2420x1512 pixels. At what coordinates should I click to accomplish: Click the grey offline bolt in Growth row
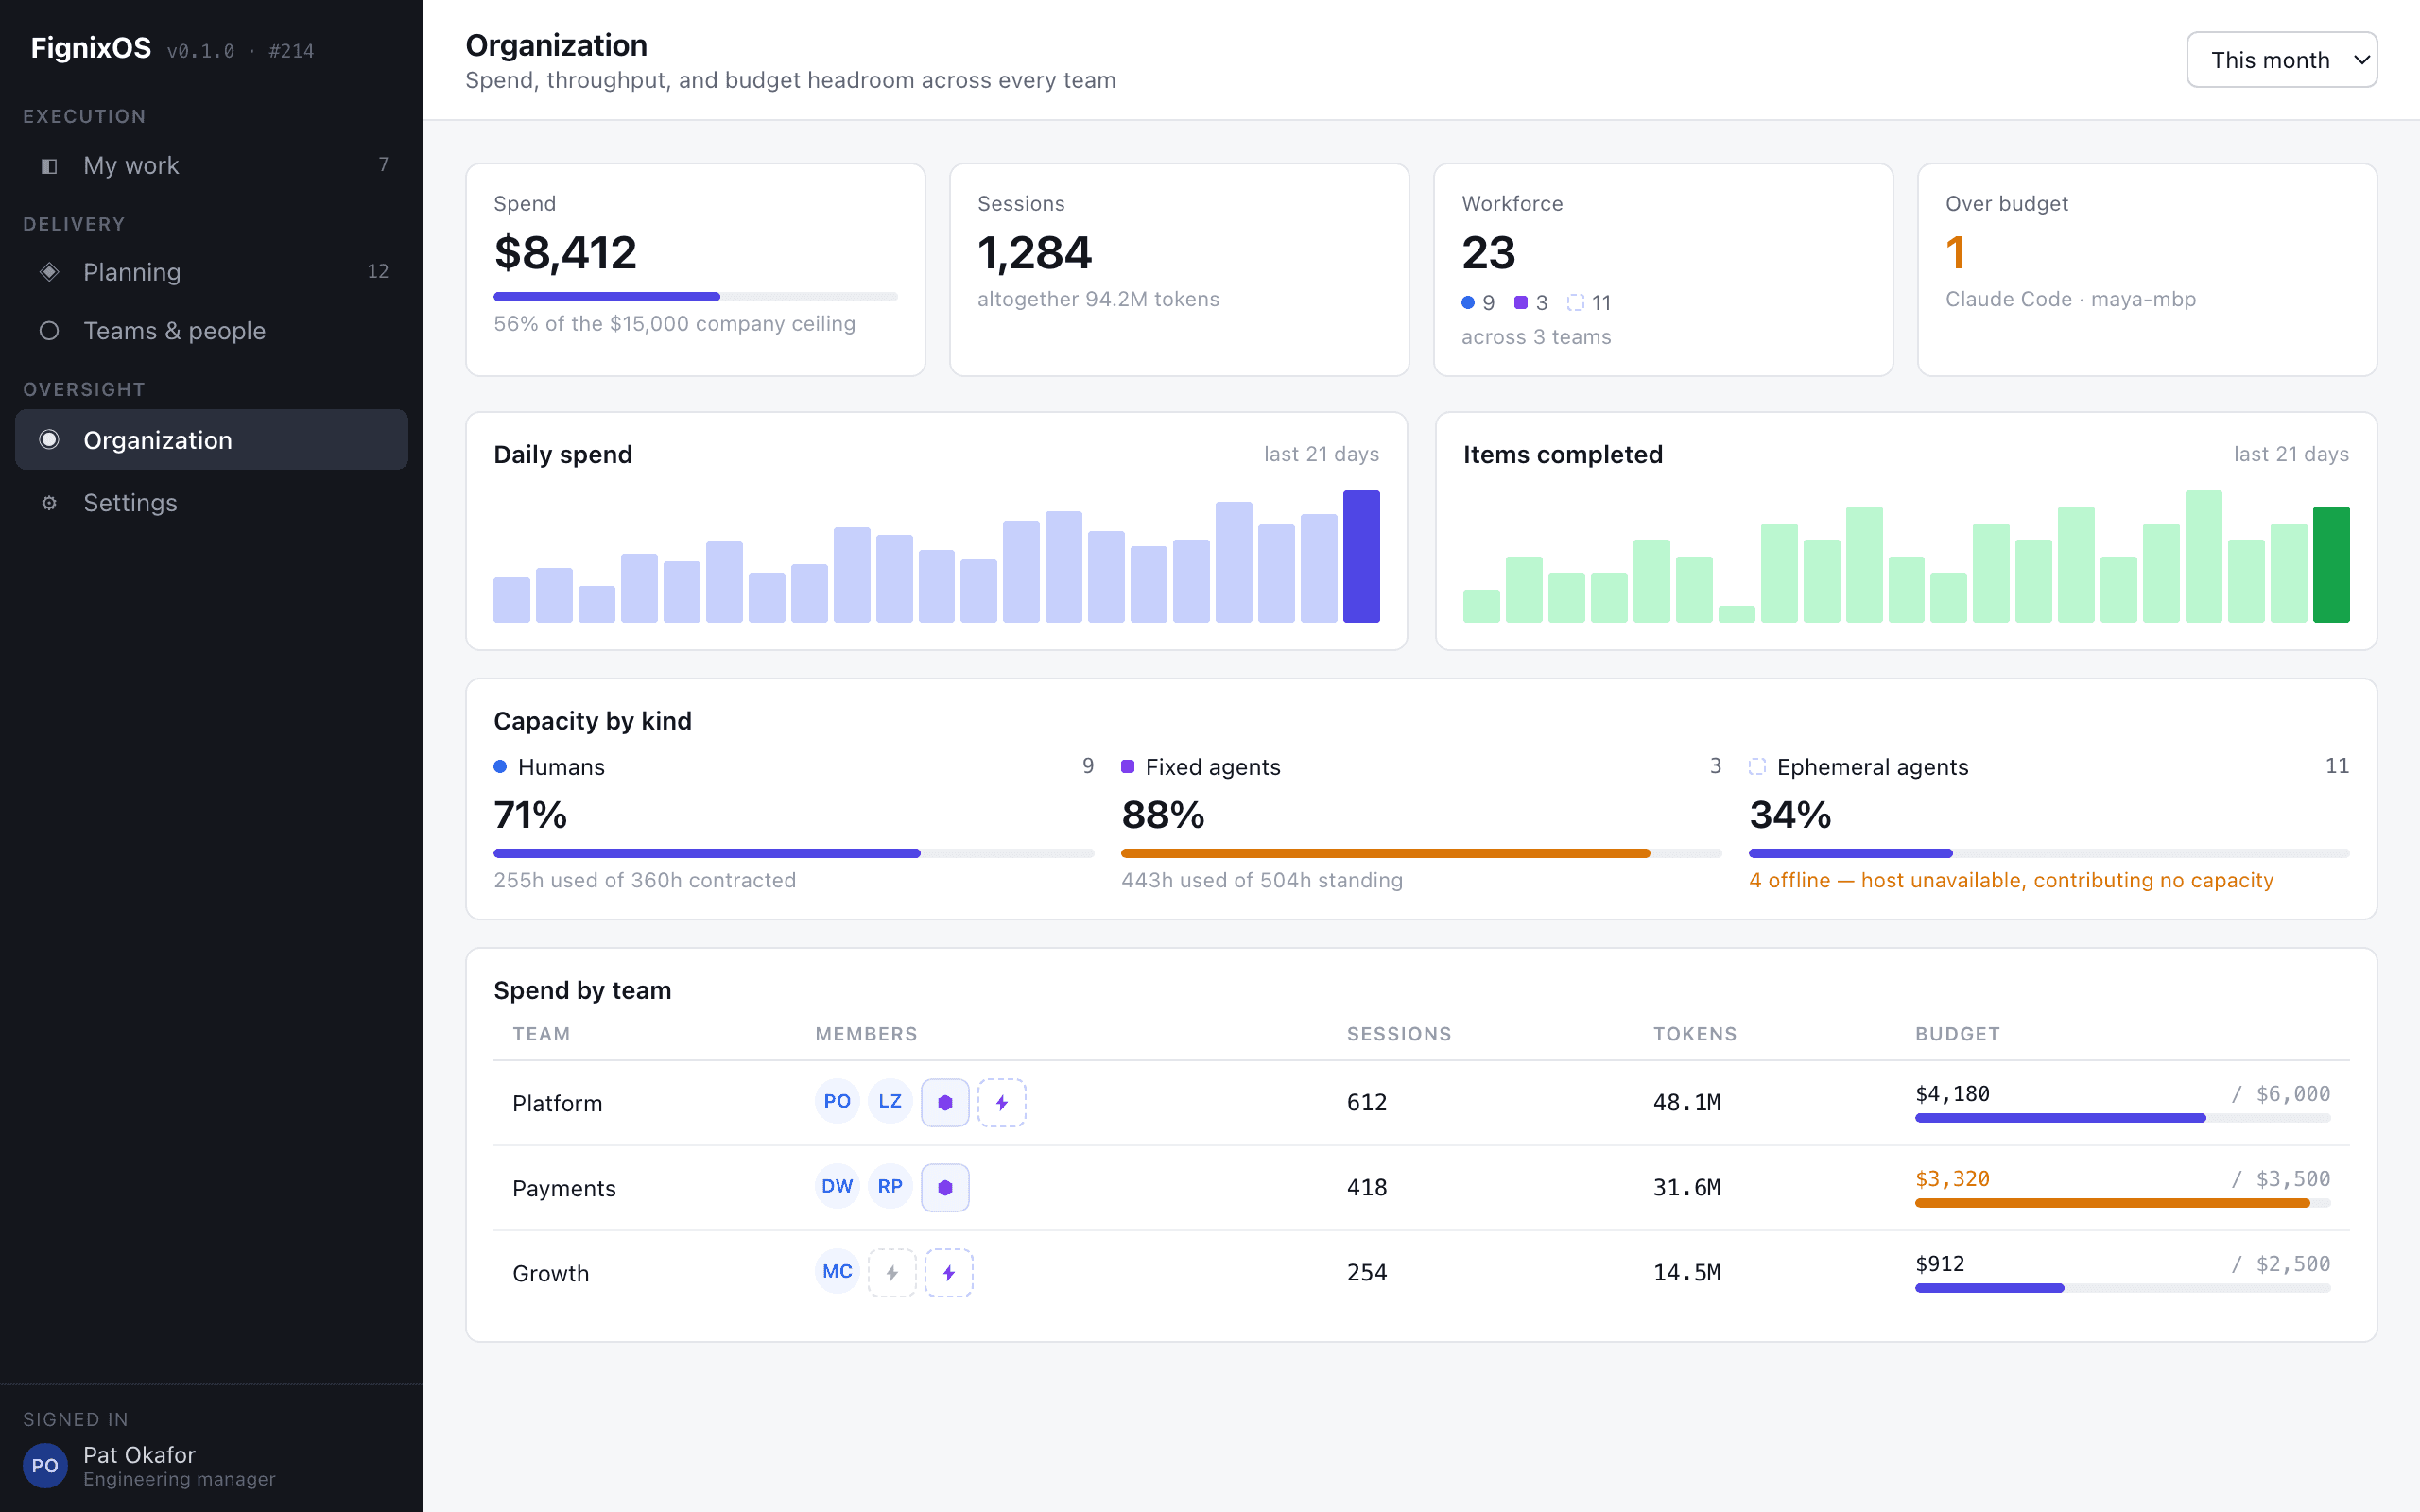click(x=892, y=1273)
